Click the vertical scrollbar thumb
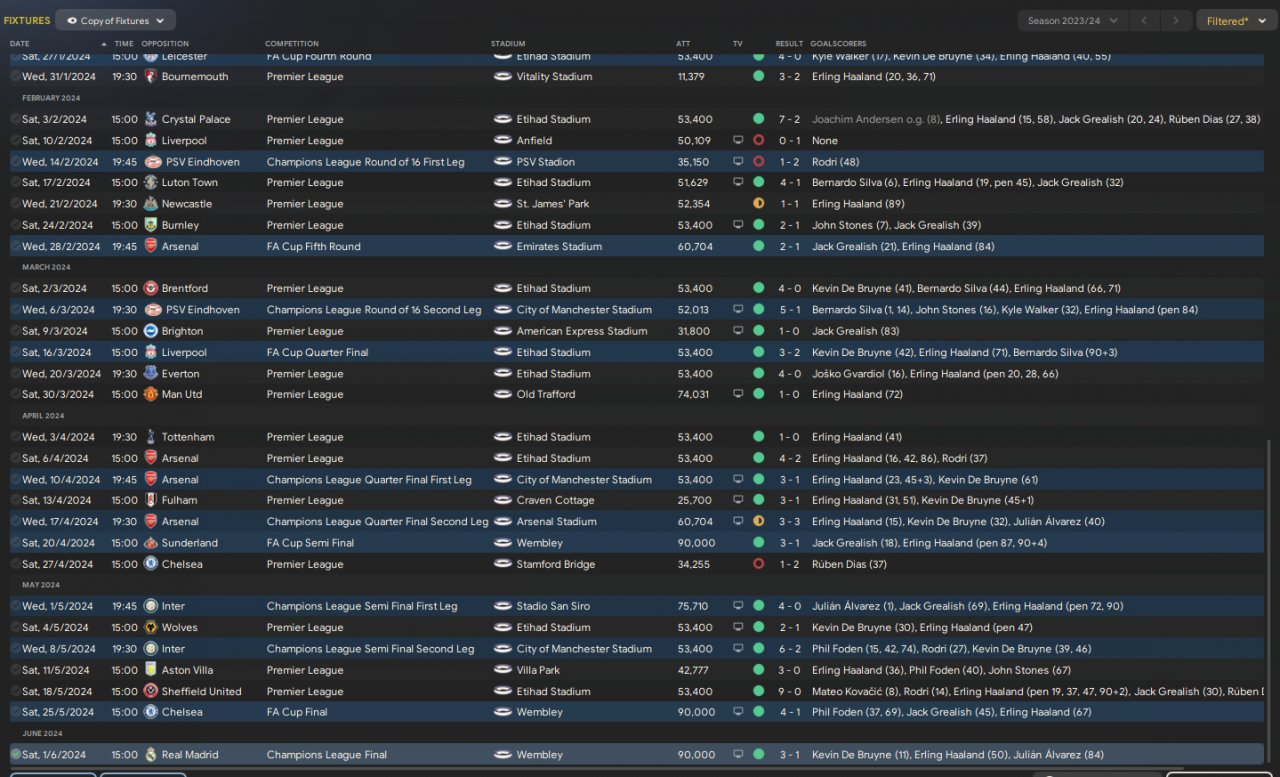The height and width of the screenshot is (777, 1280). tap(1268, 600)
